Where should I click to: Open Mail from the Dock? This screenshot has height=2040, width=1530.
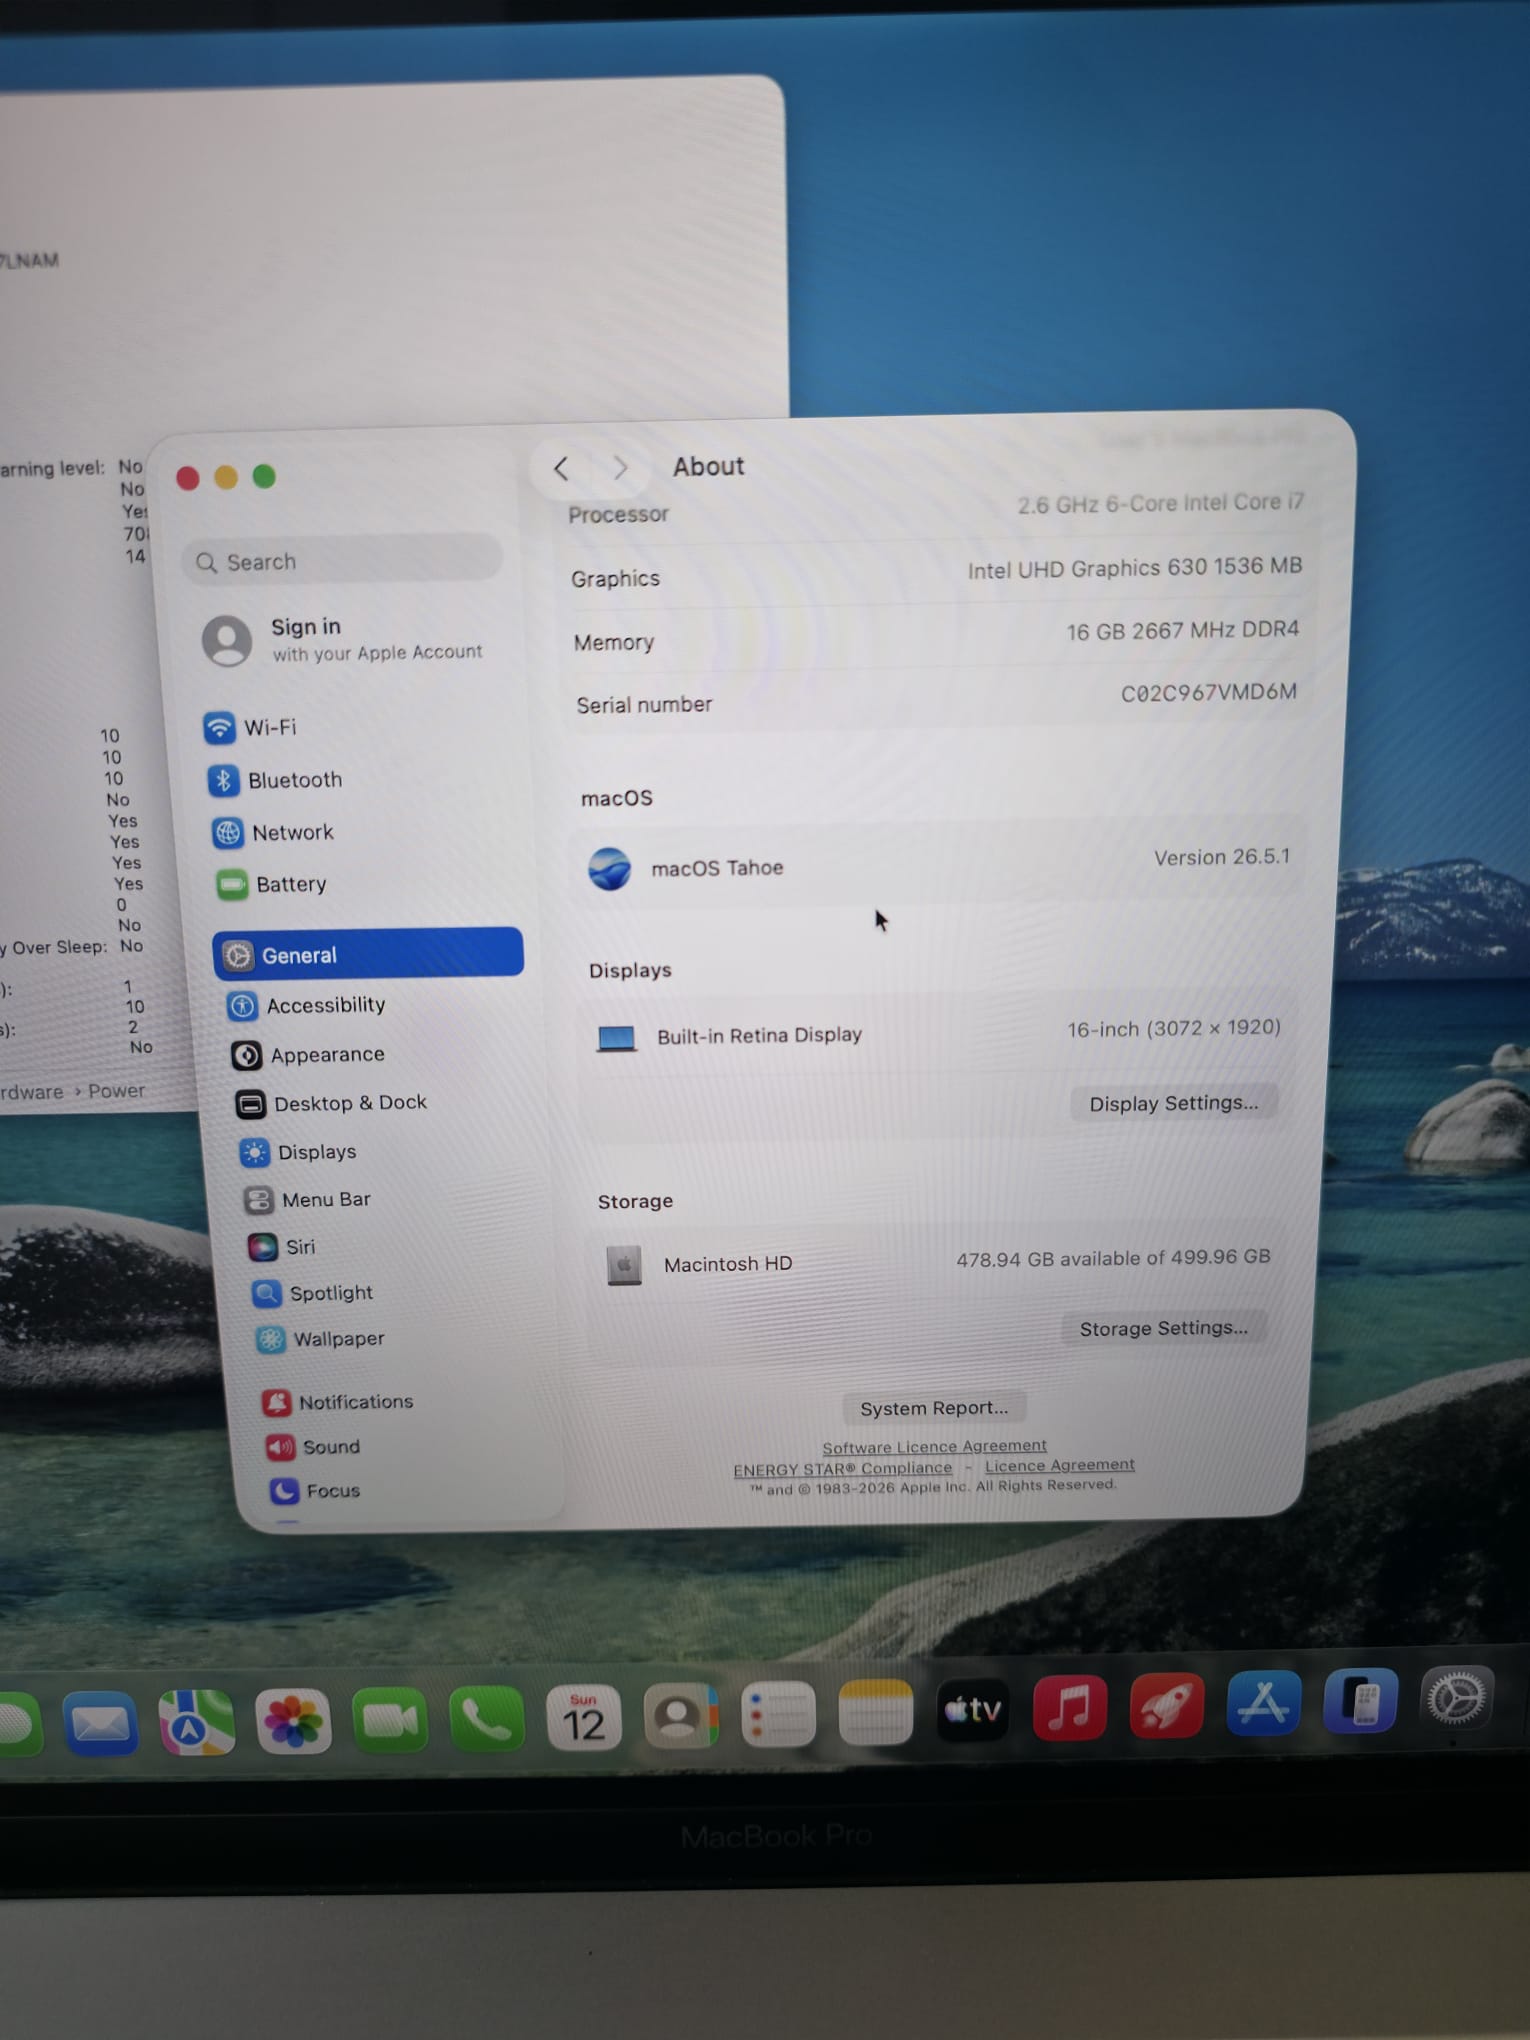pyautogui.click(x=100, y=1724)
